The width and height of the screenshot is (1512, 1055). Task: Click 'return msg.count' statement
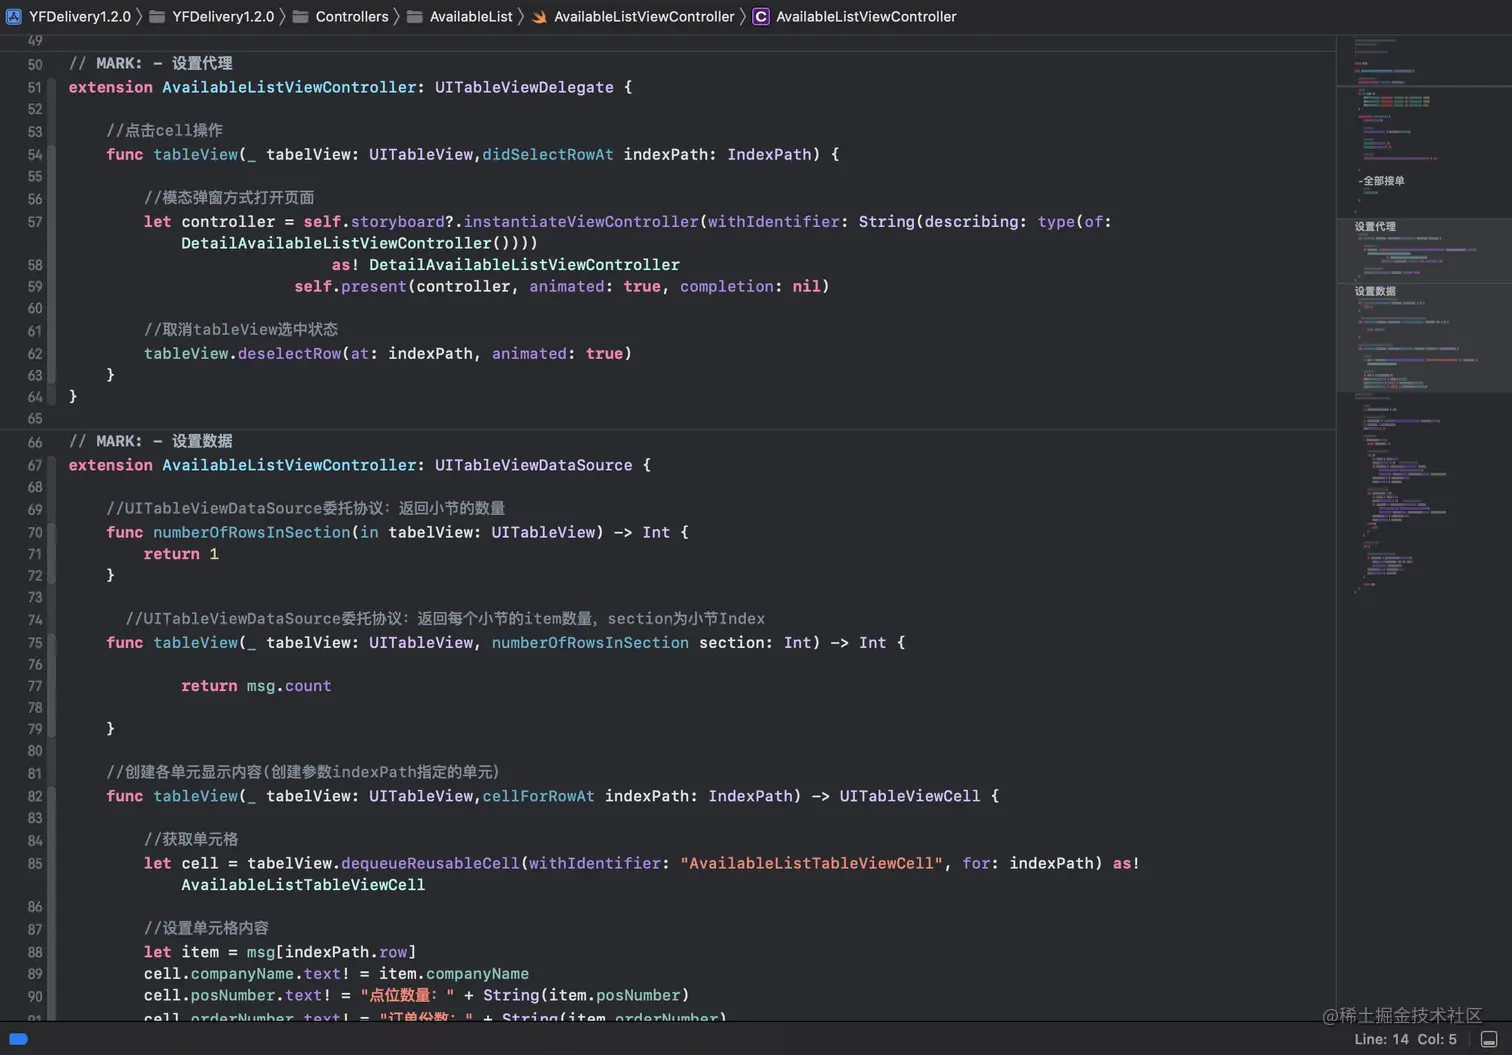point(256,686)
